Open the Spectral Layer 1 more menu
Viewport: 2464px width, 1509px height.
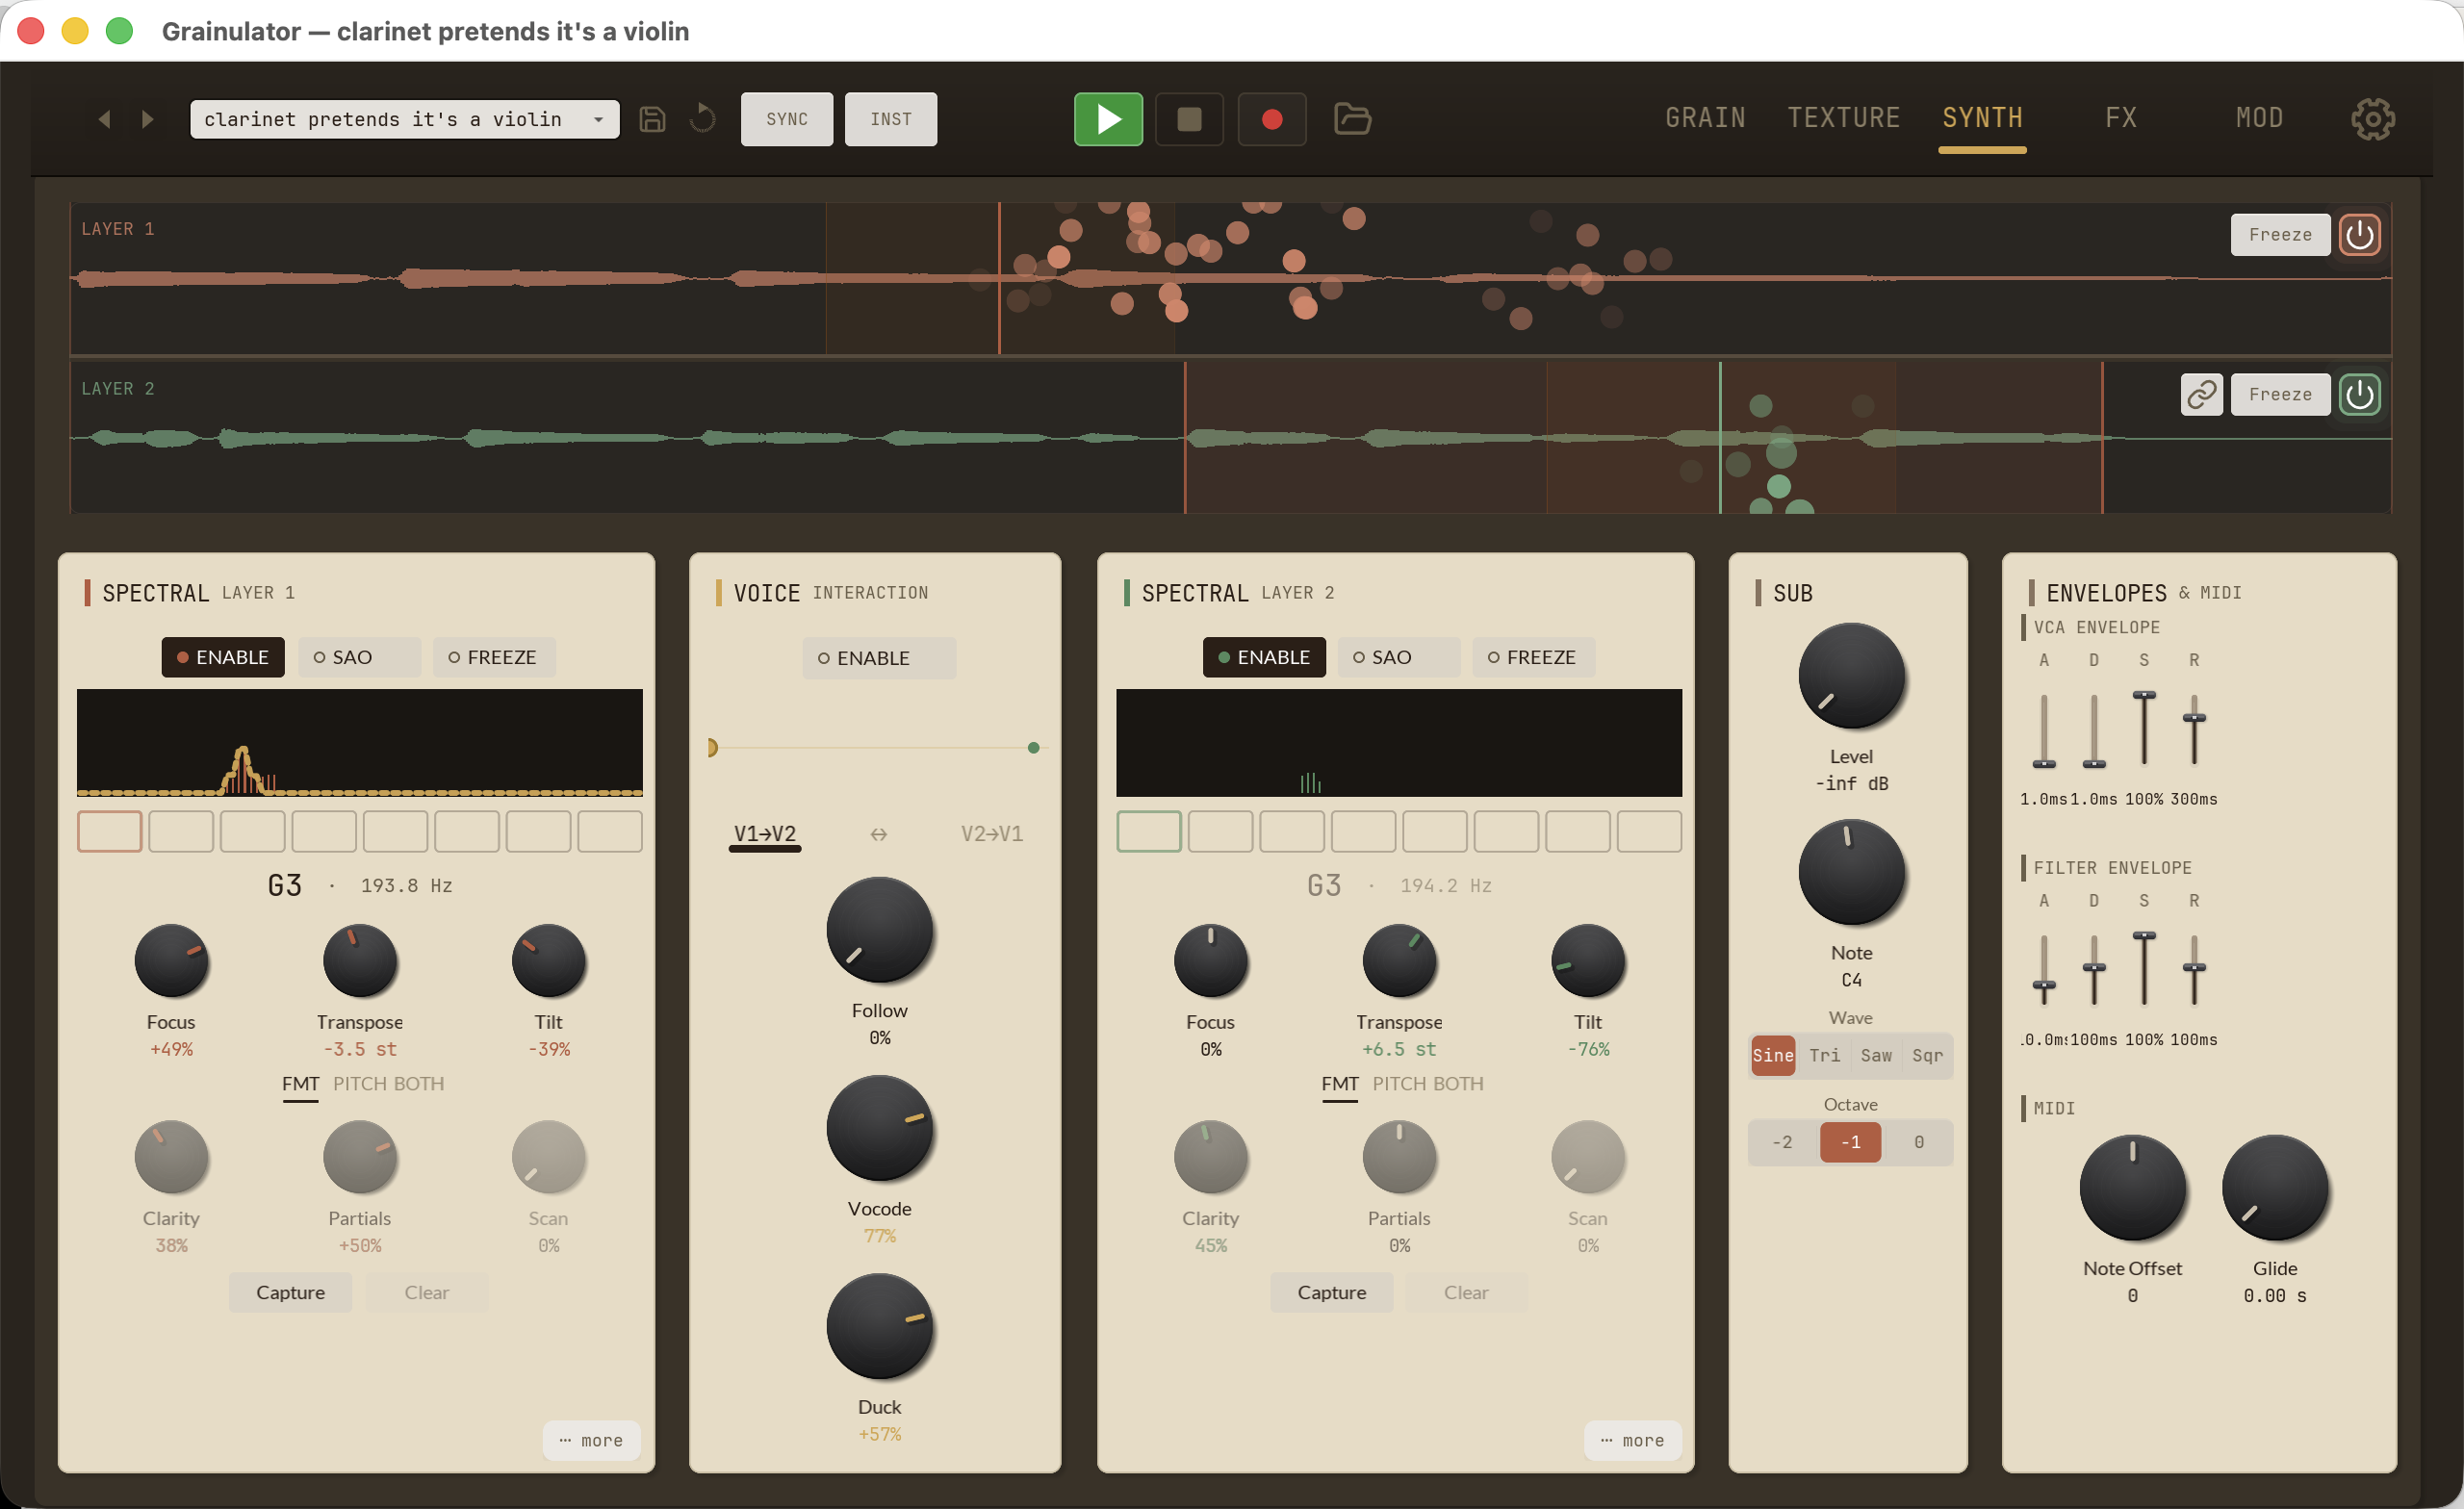591,1440
